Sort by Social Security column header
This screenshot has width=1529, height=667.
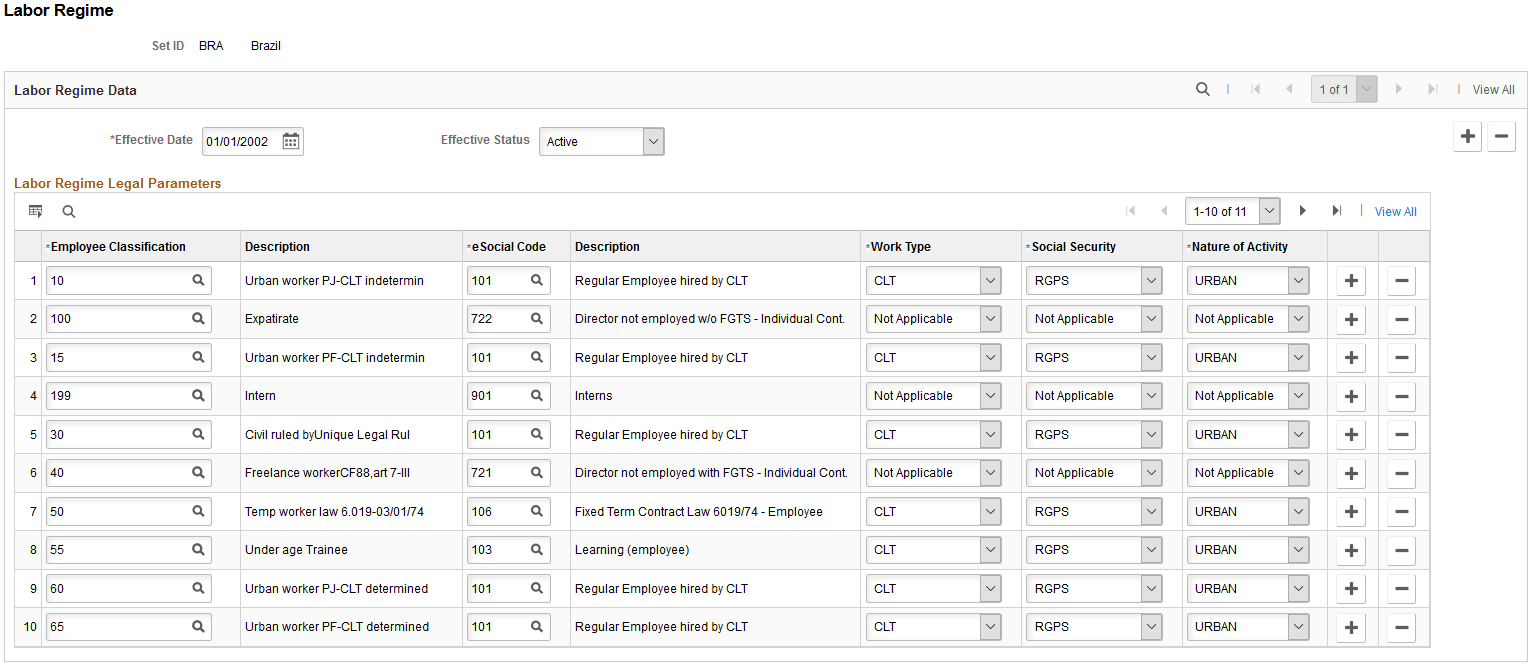click(x=1073, y=247)
